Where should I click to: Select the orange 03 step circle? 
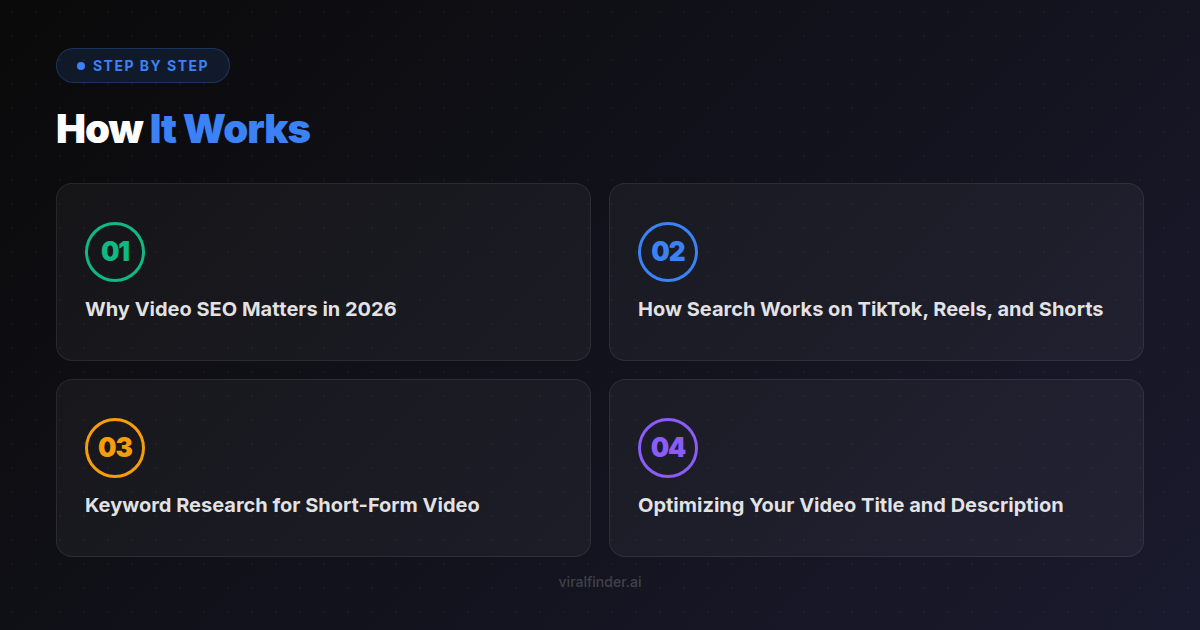(x=115, y=447)
